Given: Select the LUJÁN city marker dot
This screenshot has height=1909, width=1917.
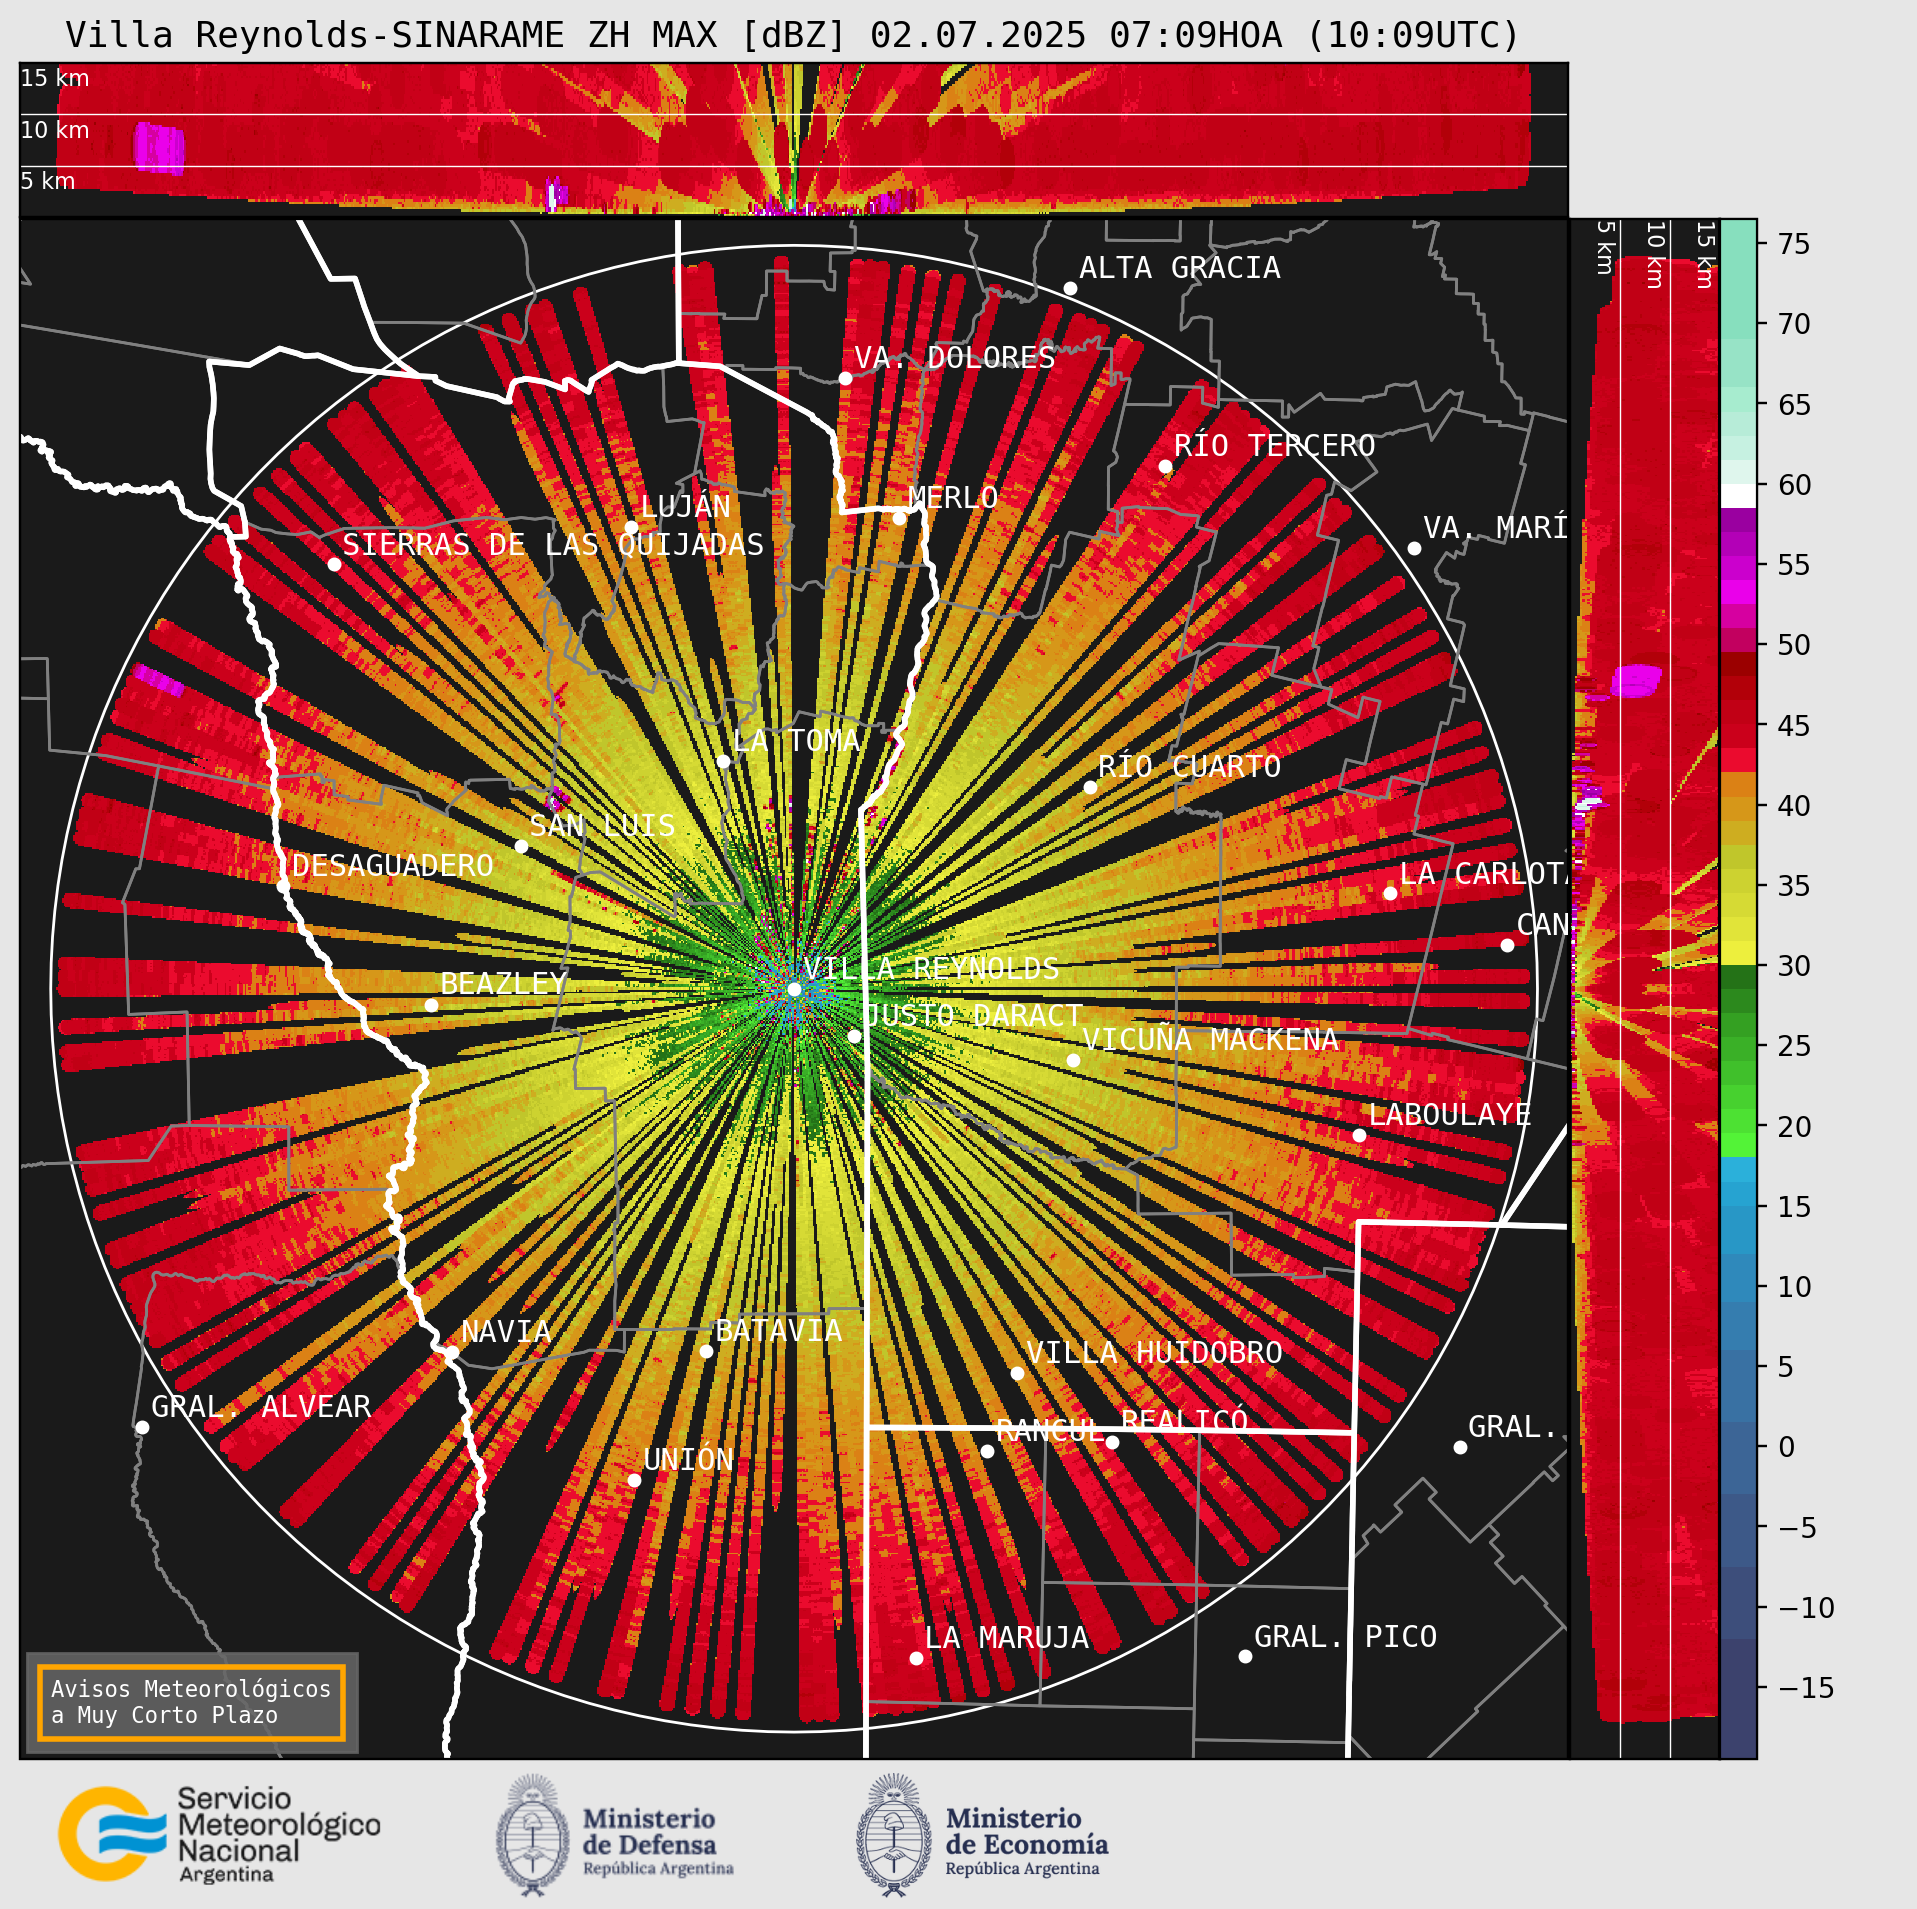Looking at the screenshot, I should (631, 527).
